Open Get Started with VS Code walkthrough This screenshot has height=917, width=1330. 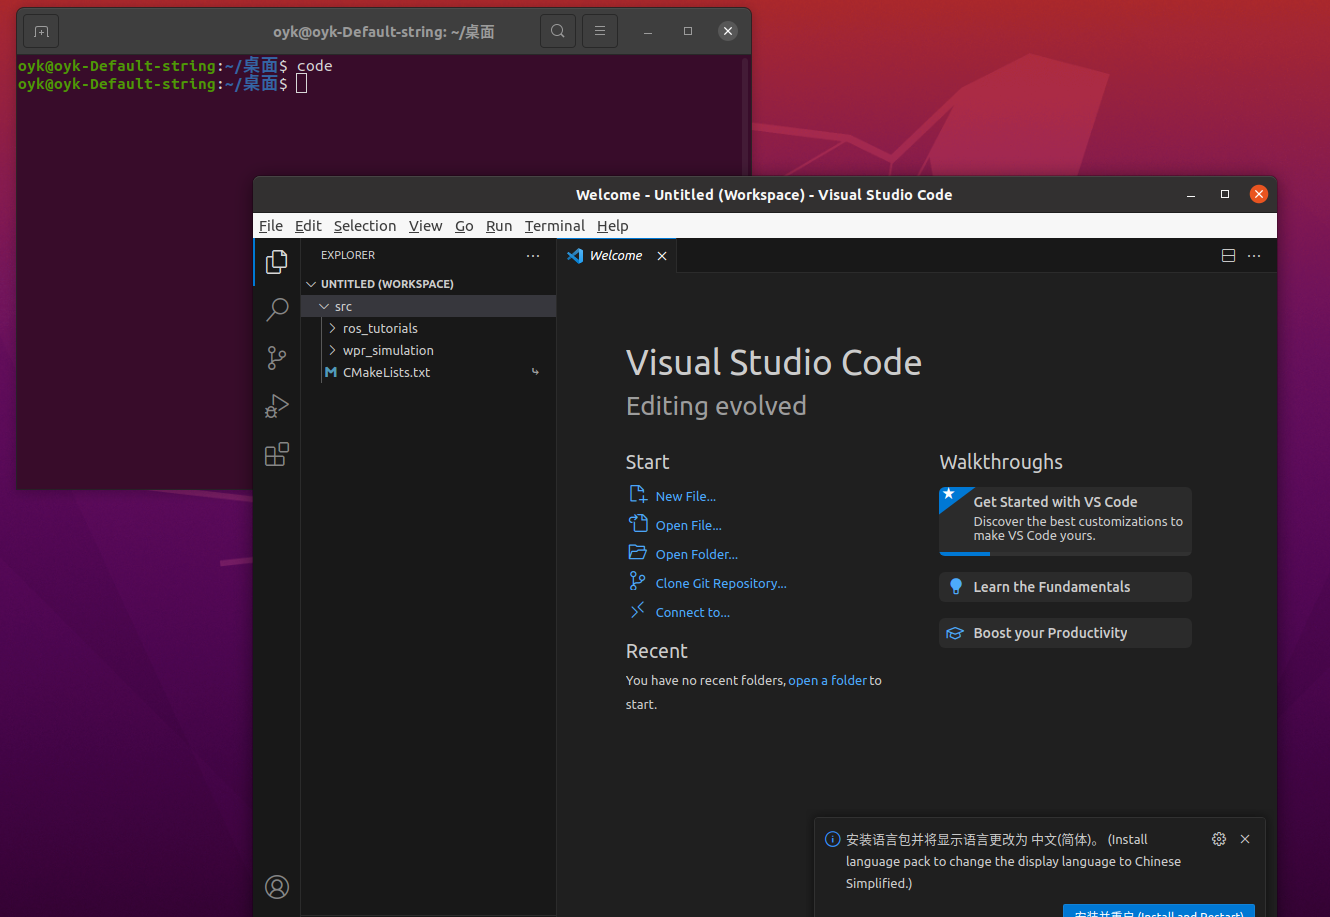1065,521
